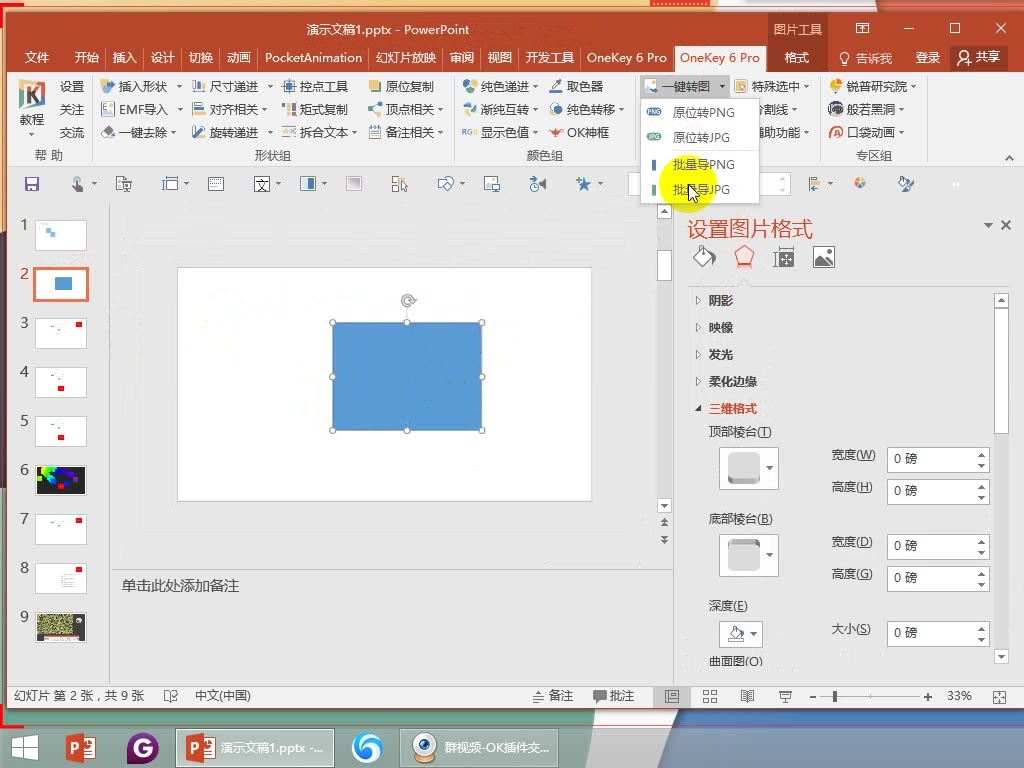The image size is (1024, 768).
Task: Select 原位转JPG from the menu
Action: 699,137
